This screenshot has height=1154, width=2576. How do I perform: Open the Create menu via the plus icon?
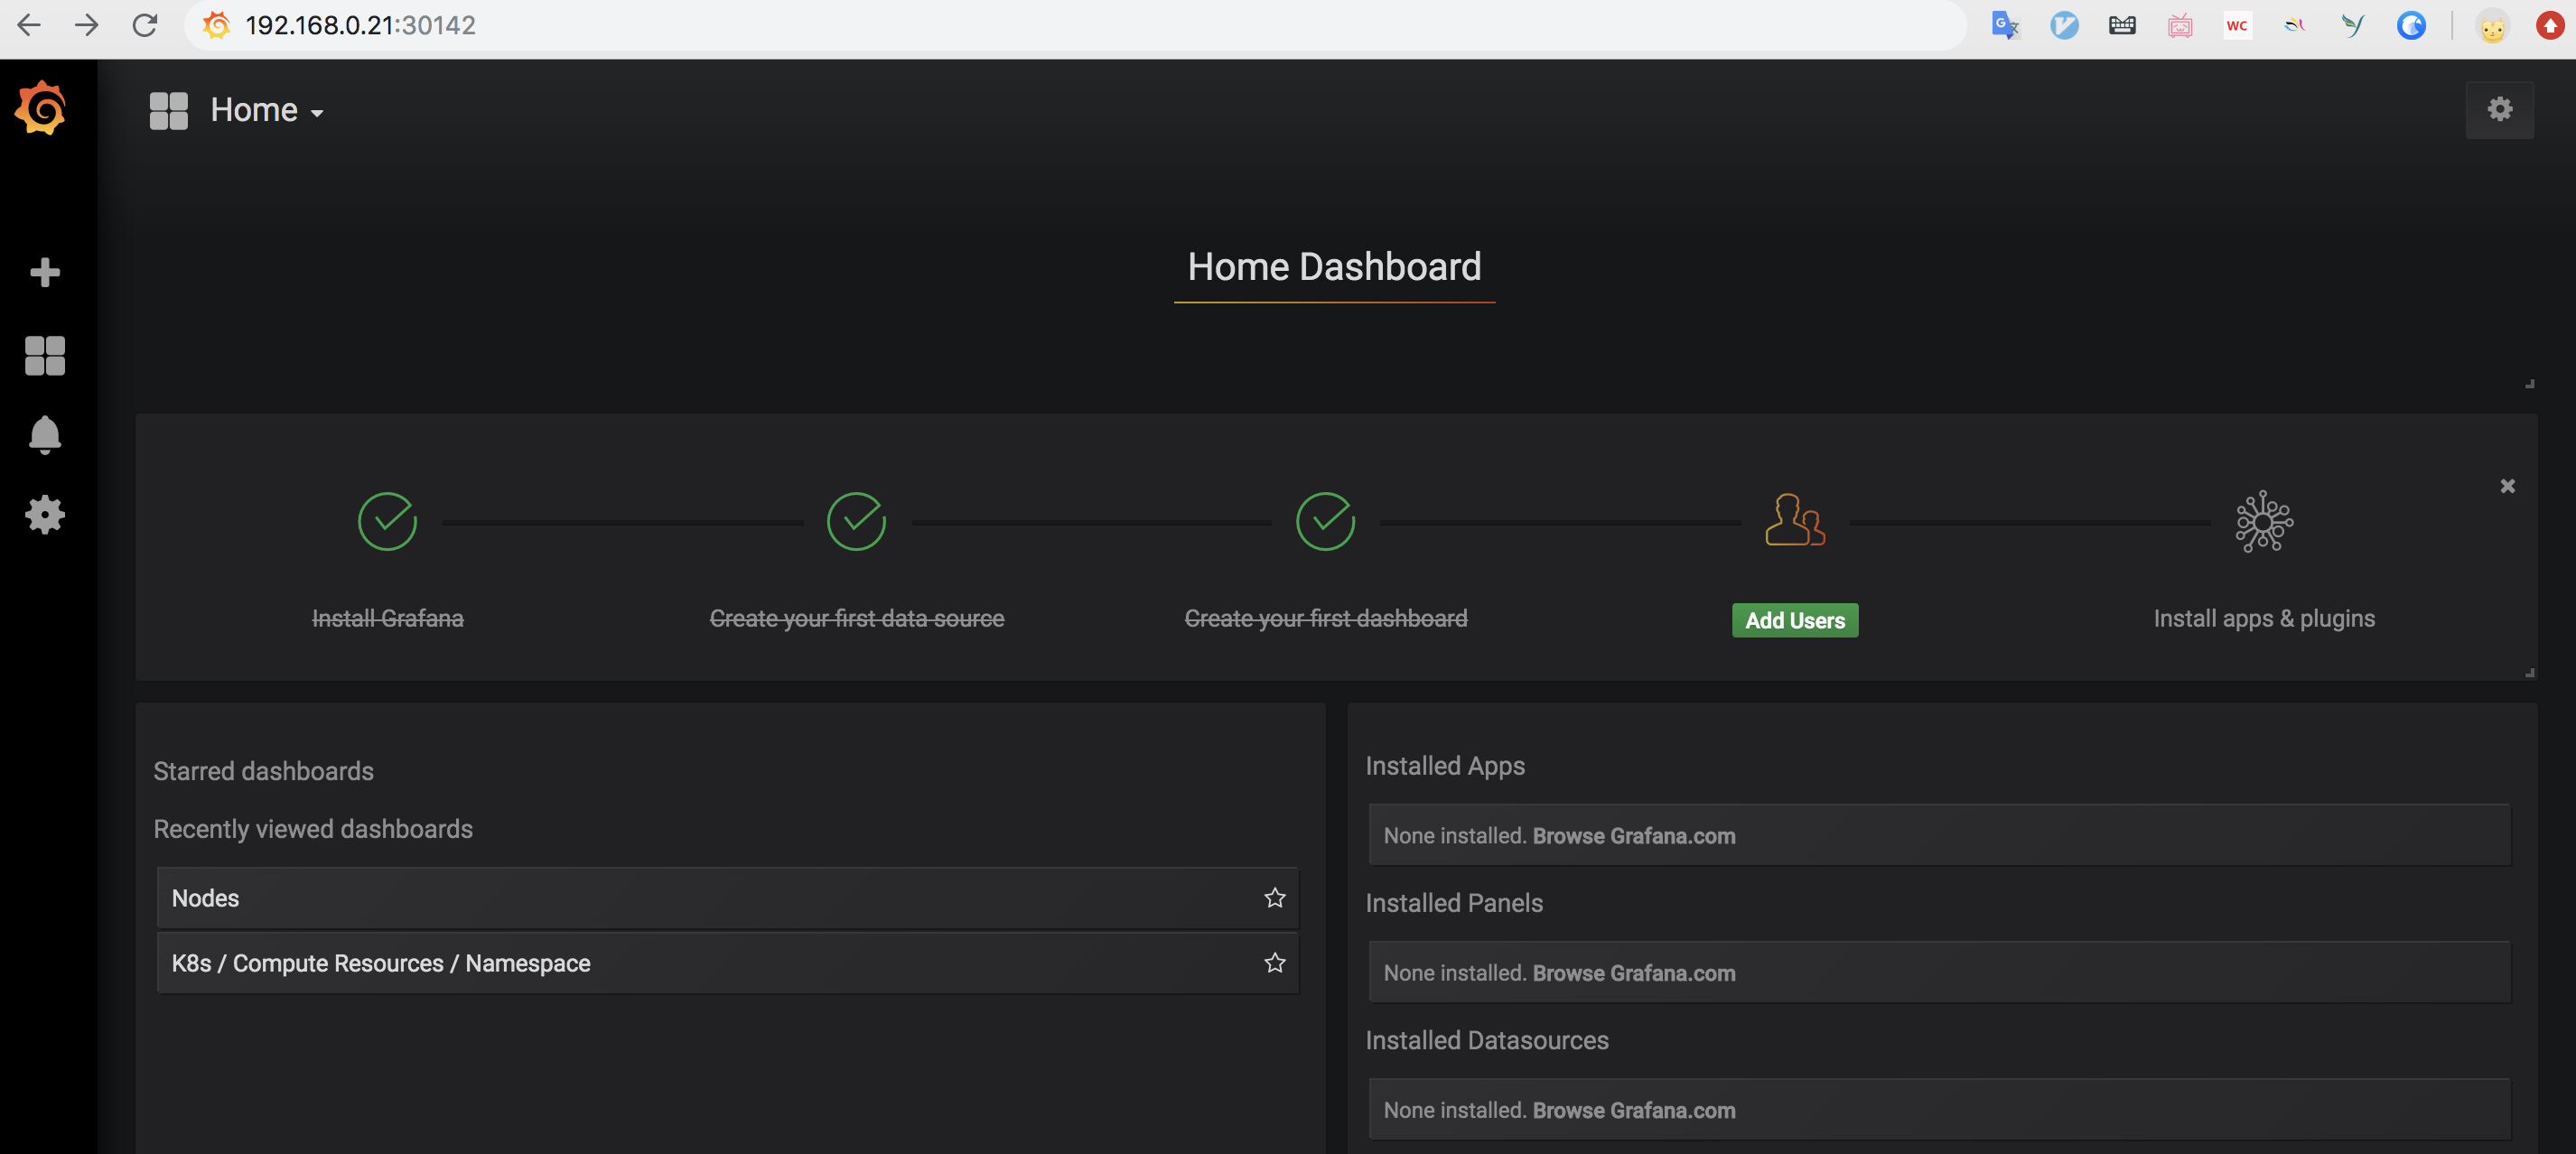(x=44, y=271)
